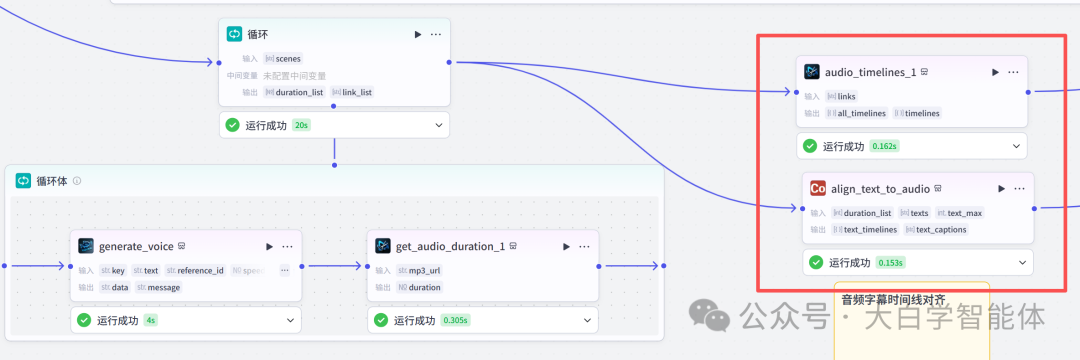The image size is (1080, 360).
Task: Click timelines output tag in audio_timelines_1
Action: [x=918, y=113]
